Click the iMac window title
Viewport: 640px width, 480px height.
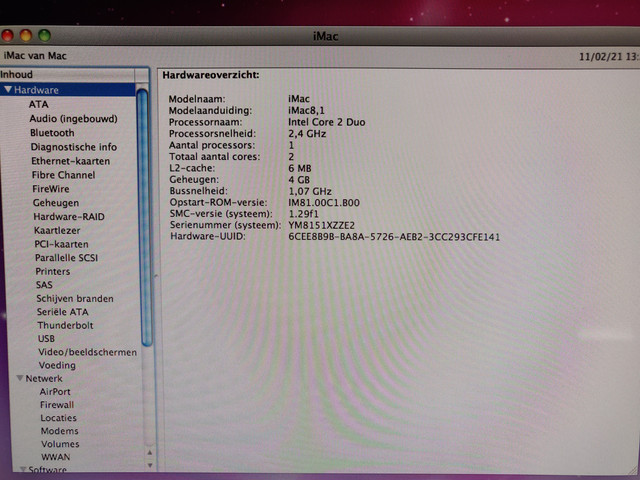click(x=325, y=36)
